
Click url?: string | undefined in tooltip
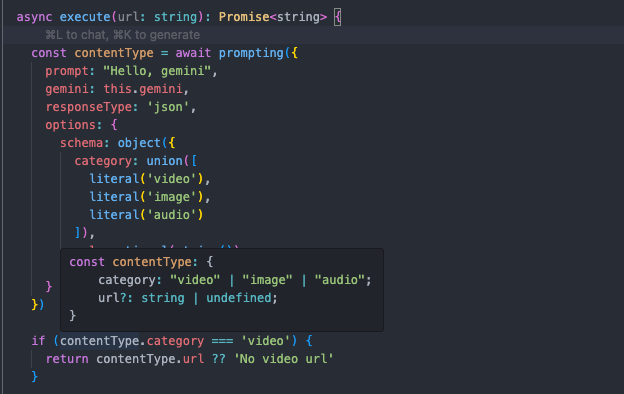tap(187, 298)
